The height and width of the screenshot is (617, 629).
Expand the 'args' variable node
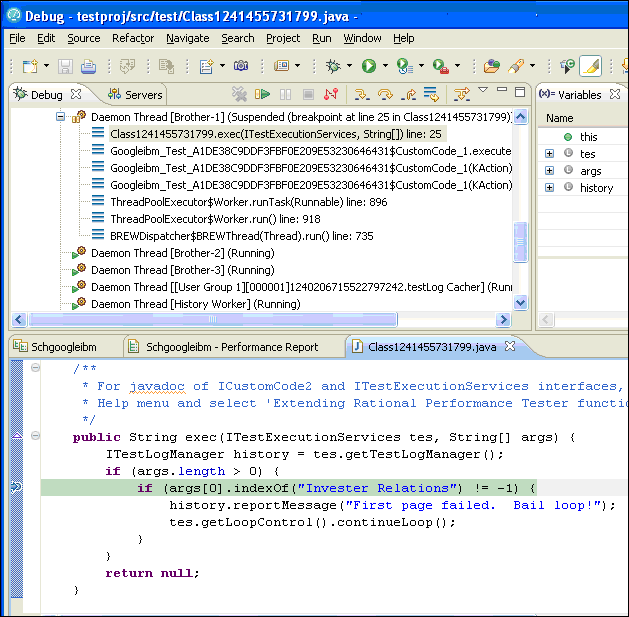tap(549, 171)
